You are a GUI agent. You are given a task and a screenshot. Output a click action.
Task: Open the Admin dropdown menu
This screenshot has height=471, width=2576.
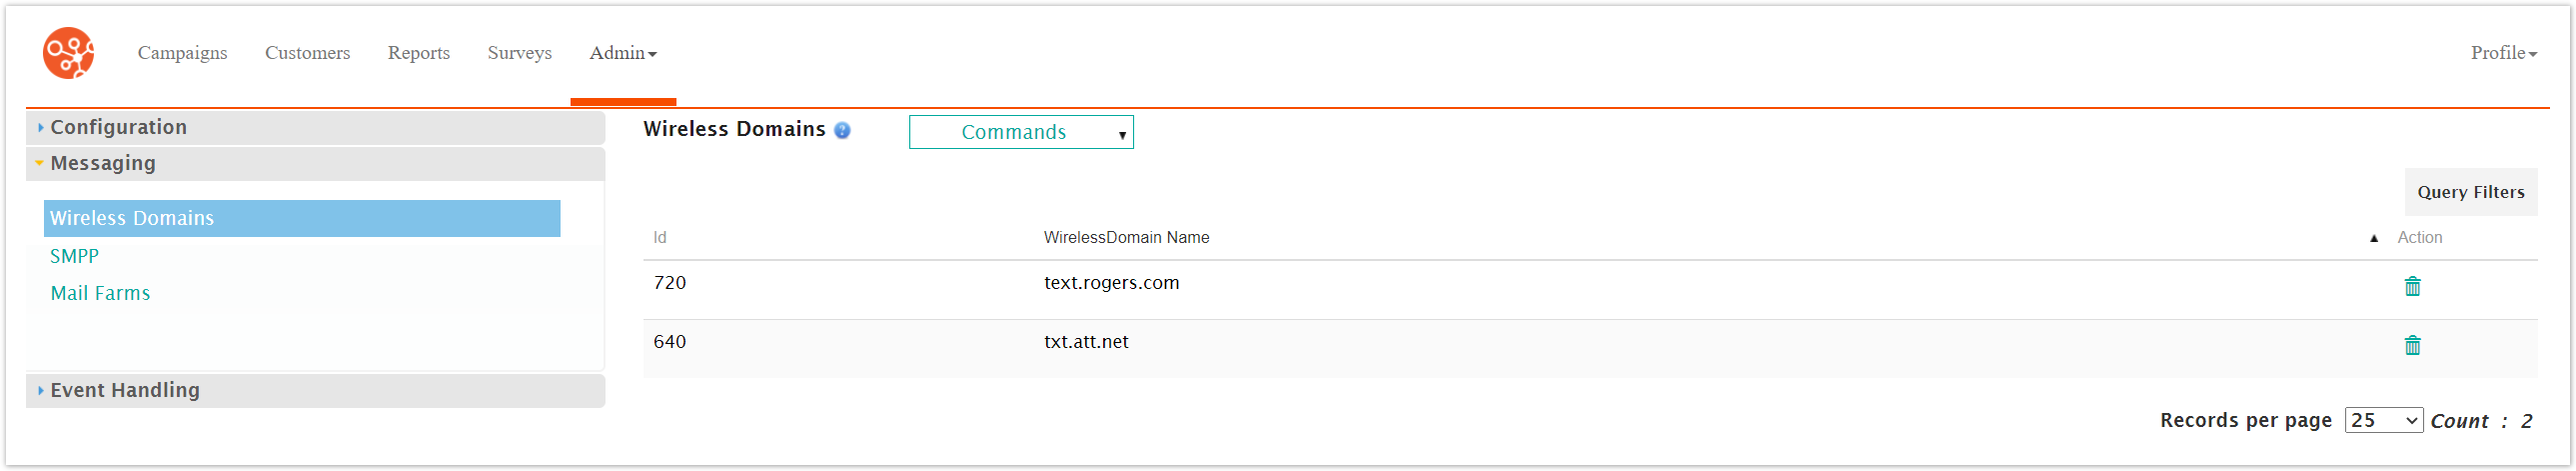tap(622, 53)
